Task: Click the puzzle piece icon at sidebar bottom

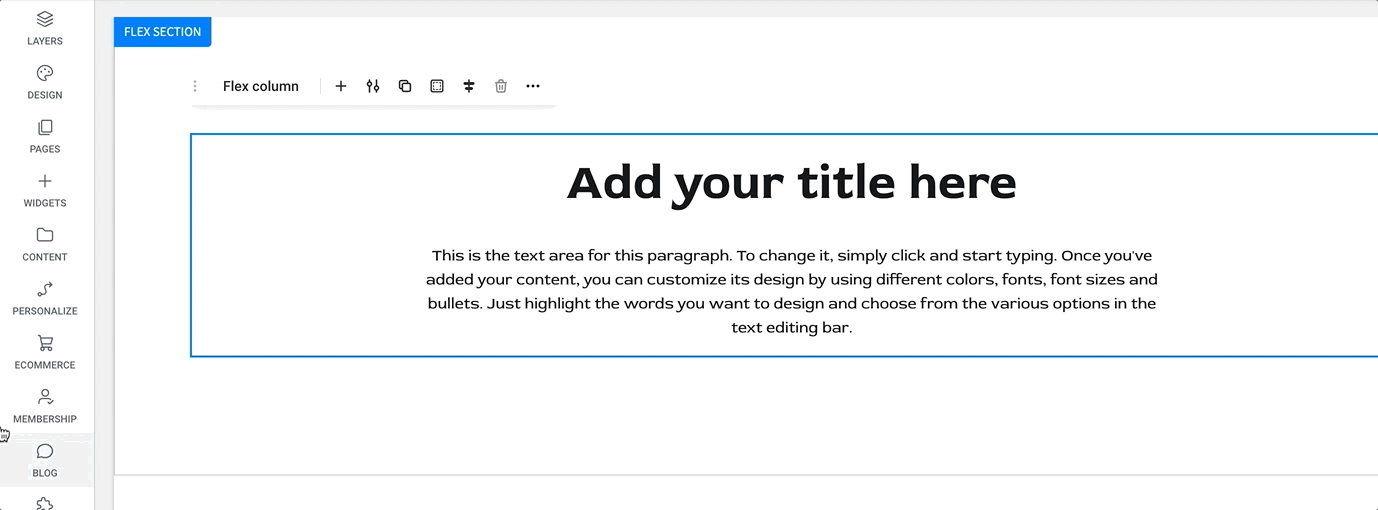Action: [x=44, y=503]
